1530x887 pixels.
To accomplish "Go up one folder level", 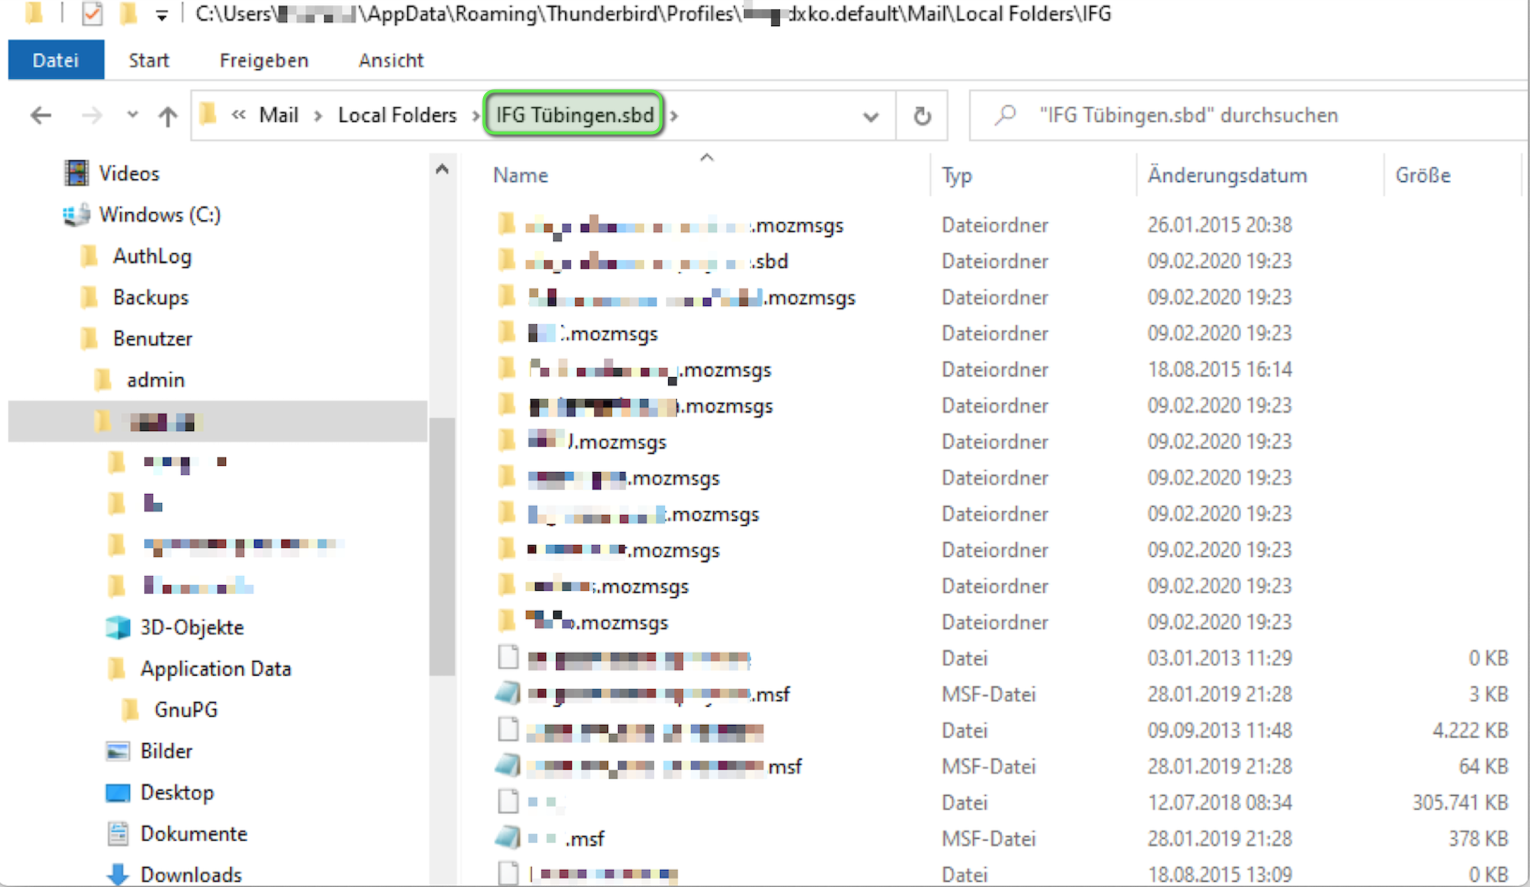I will 168,116.
